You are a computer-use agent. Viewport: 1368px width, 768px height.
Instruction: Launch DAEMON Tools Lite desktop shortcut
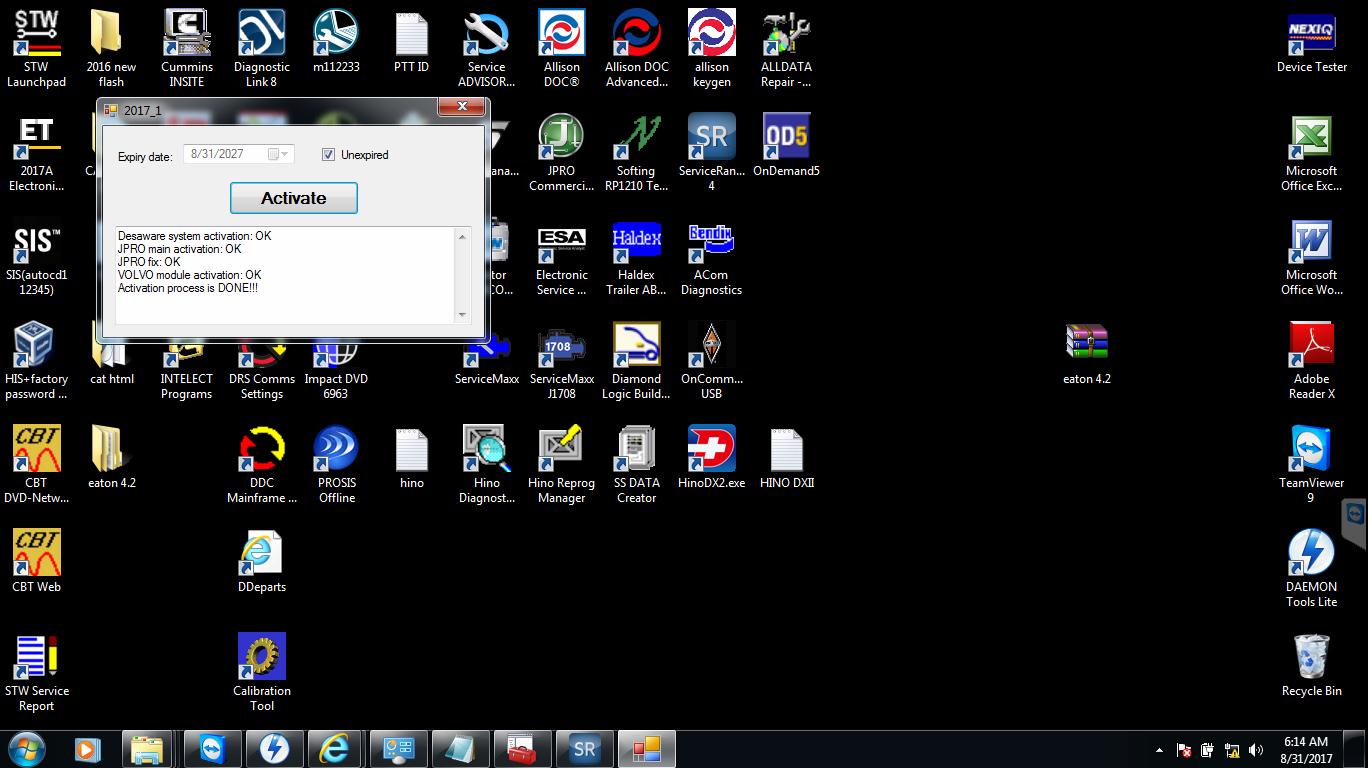click(1311, 568)
